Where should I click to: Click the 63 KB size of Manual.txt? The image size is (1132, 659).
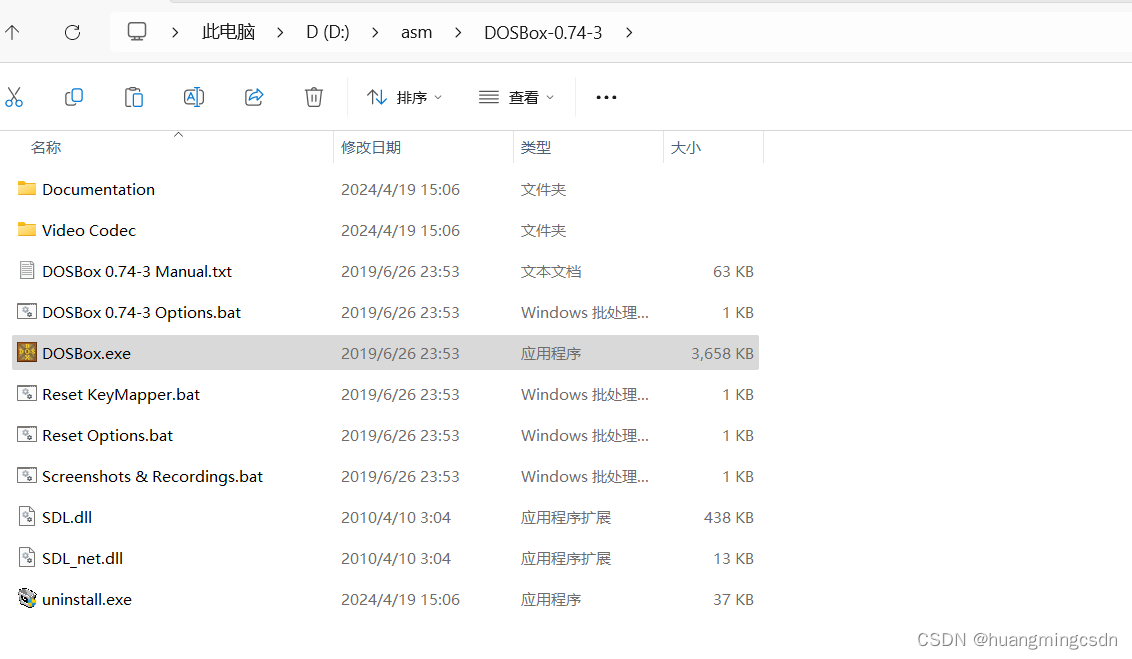(x=733, y=271)
